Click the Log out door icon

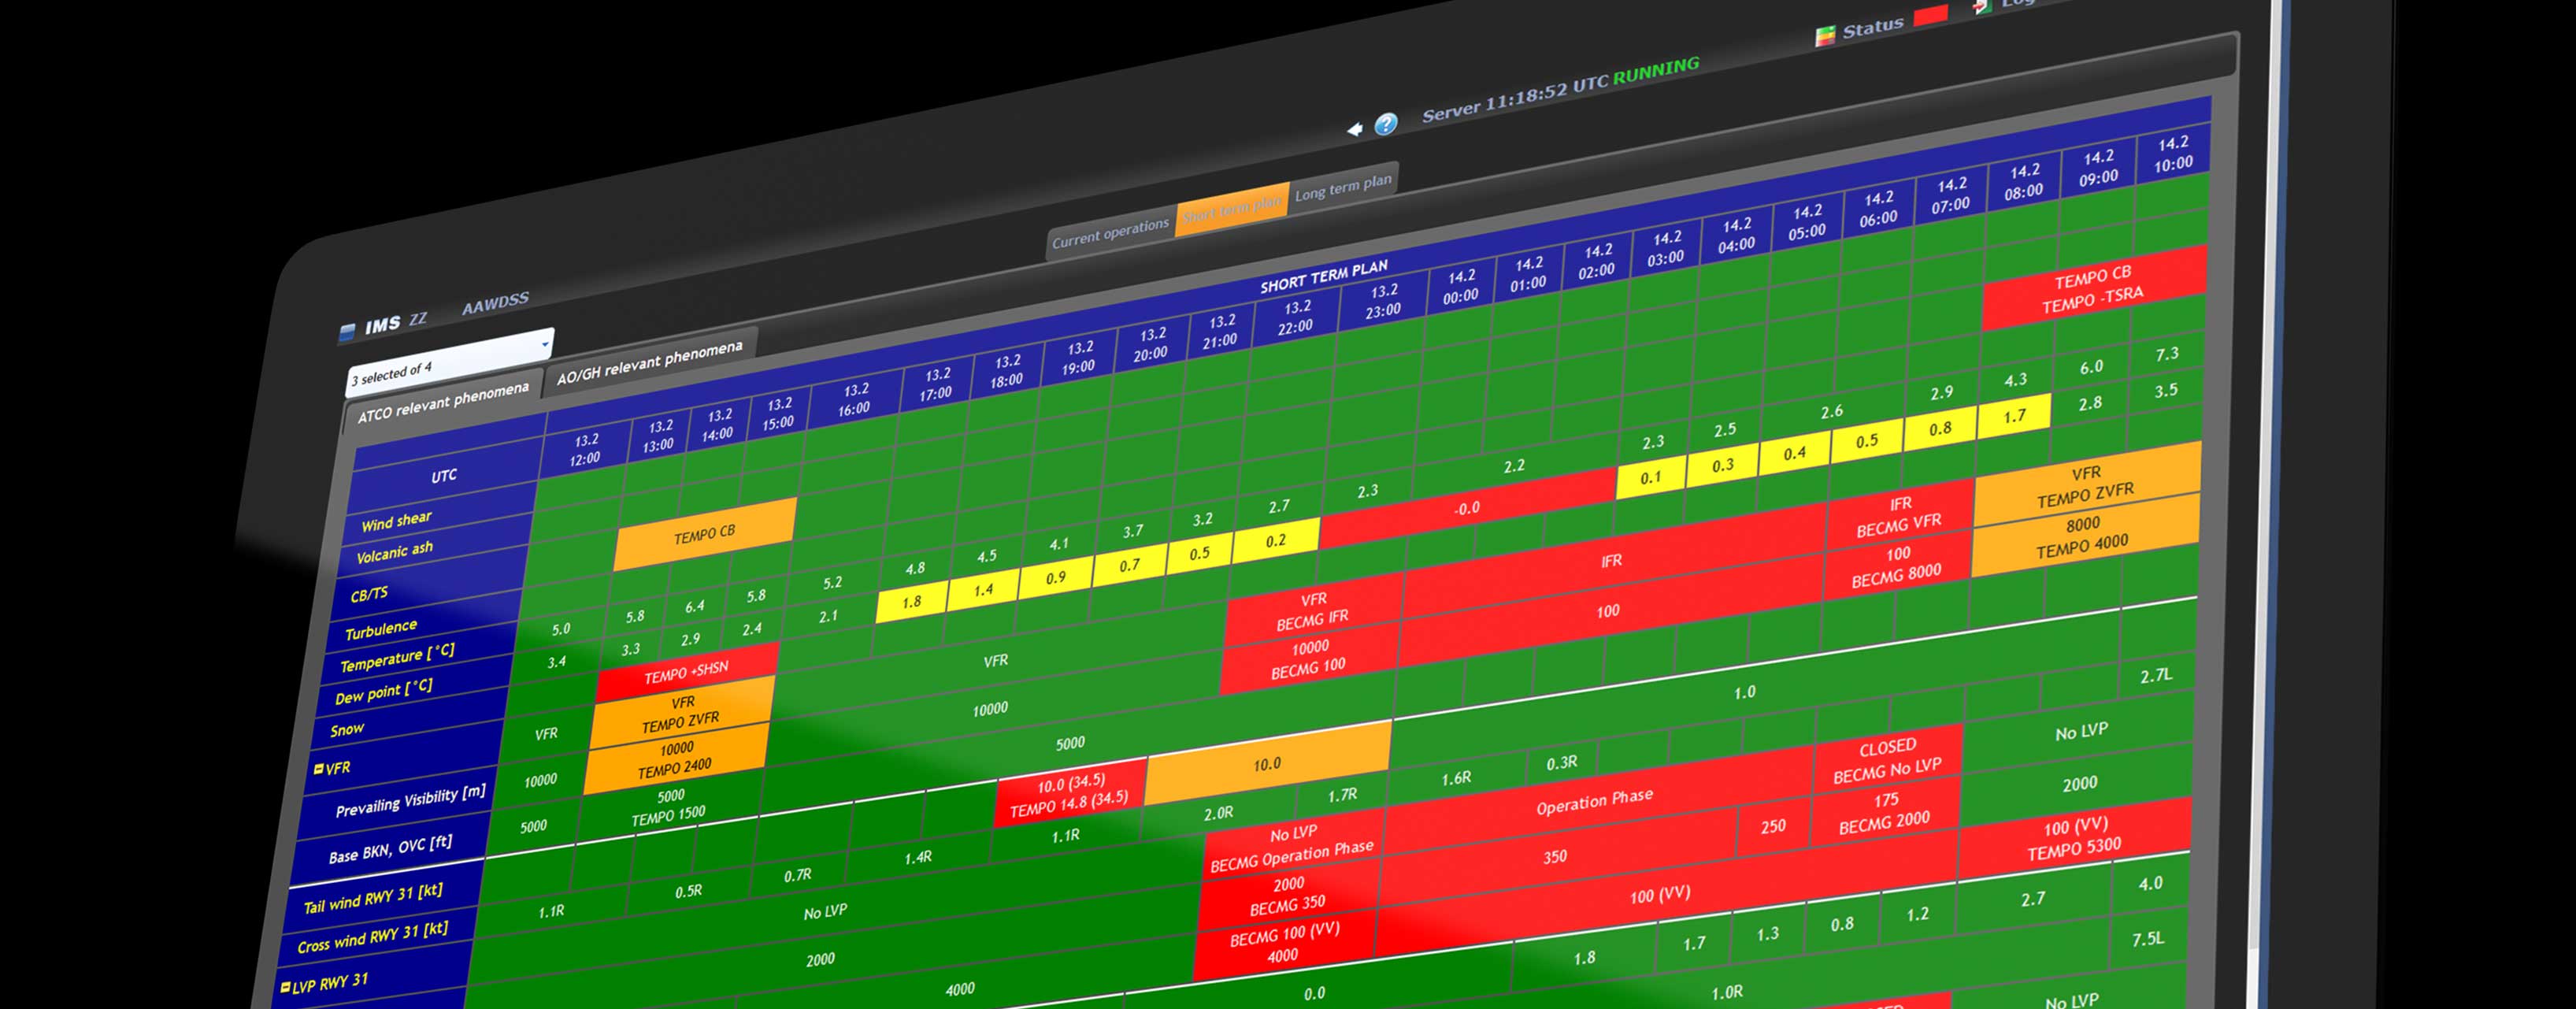[1981, 7]
